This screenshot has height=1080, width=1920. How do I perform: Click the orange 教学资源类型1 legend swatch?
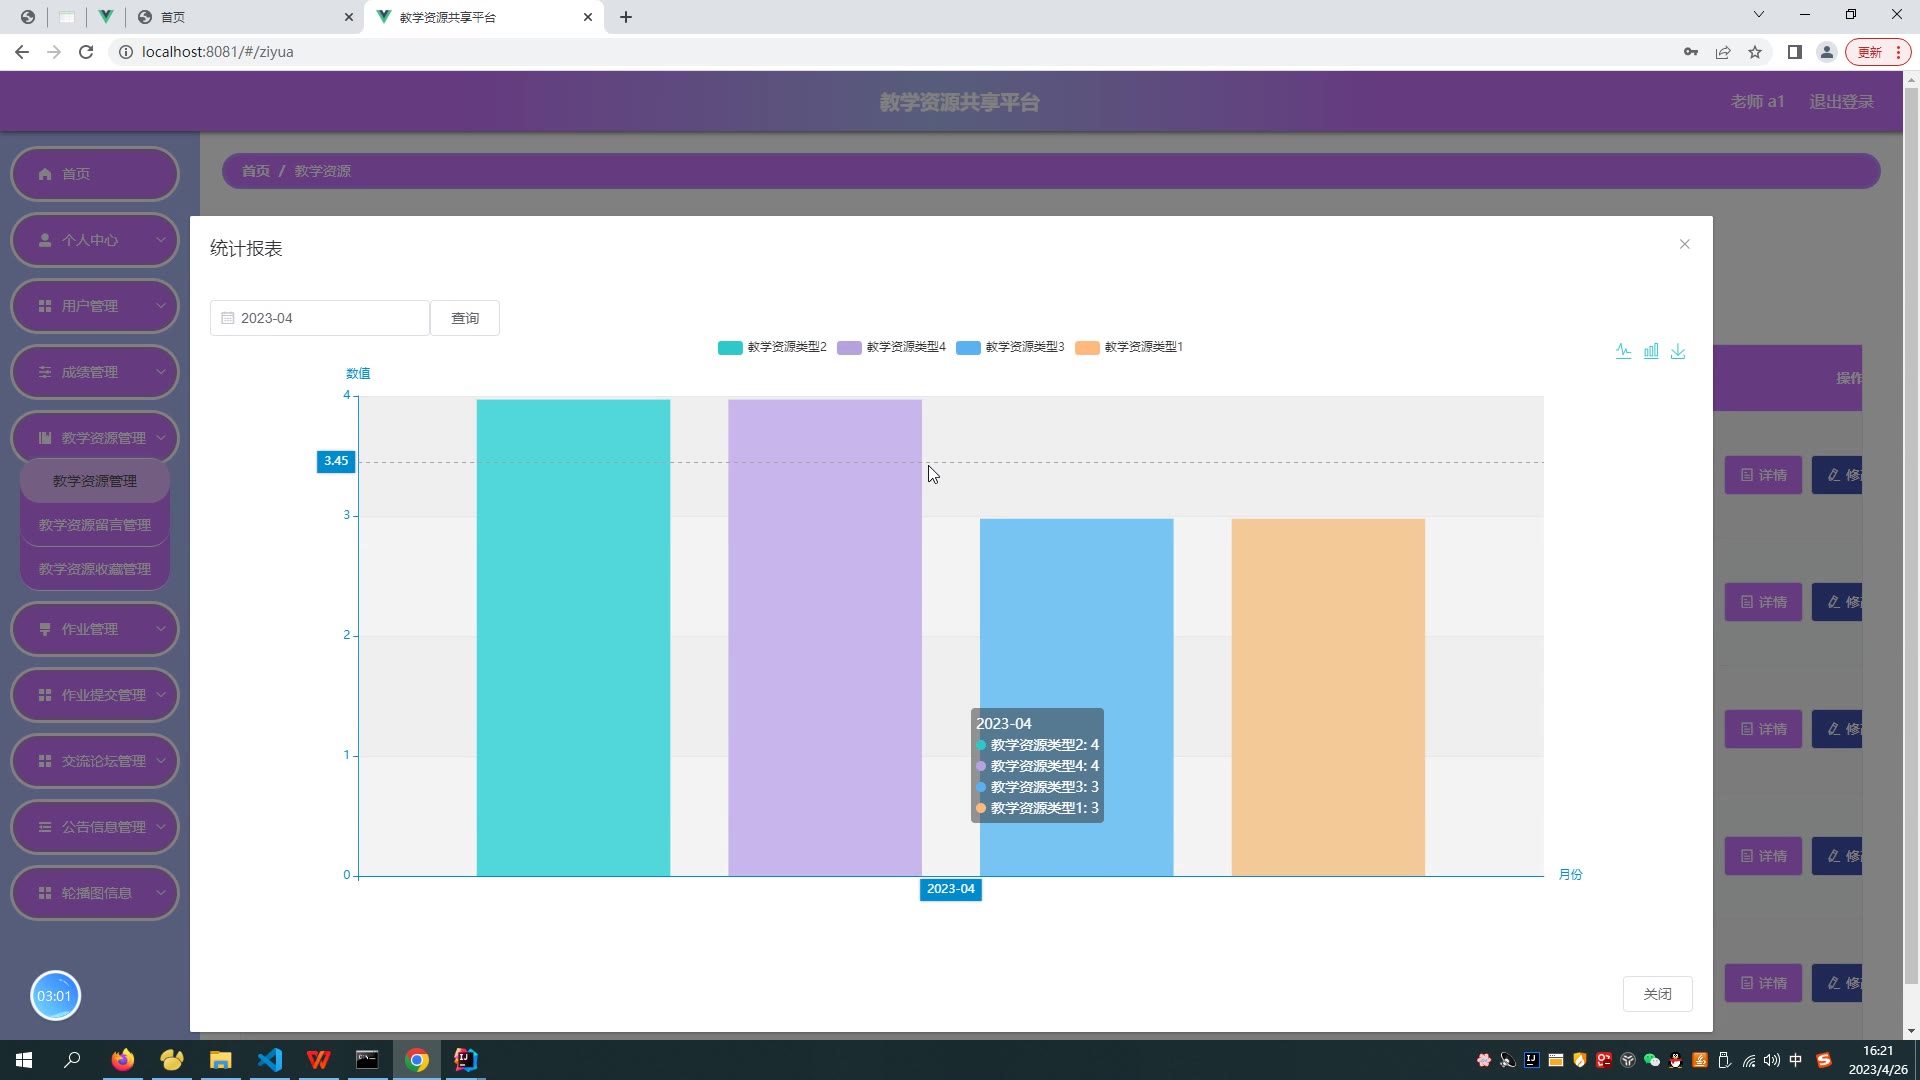point(1087,347)
